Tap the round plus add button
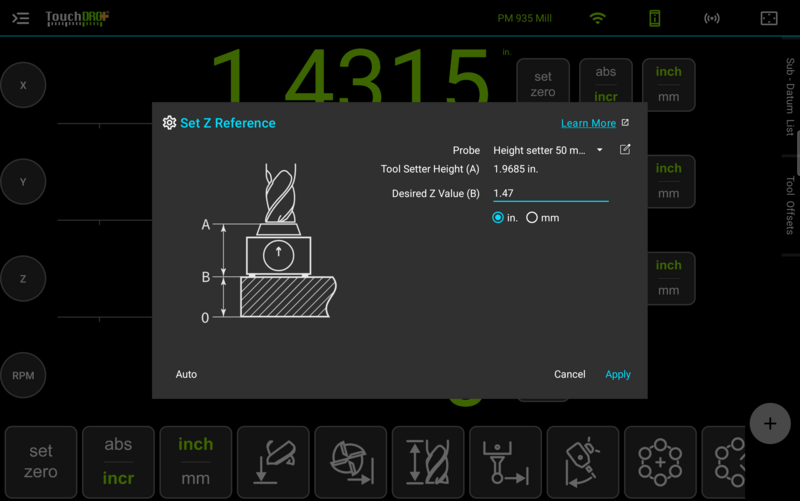The image size is (800, 501). pyautogui.click(x=770, y=423)
